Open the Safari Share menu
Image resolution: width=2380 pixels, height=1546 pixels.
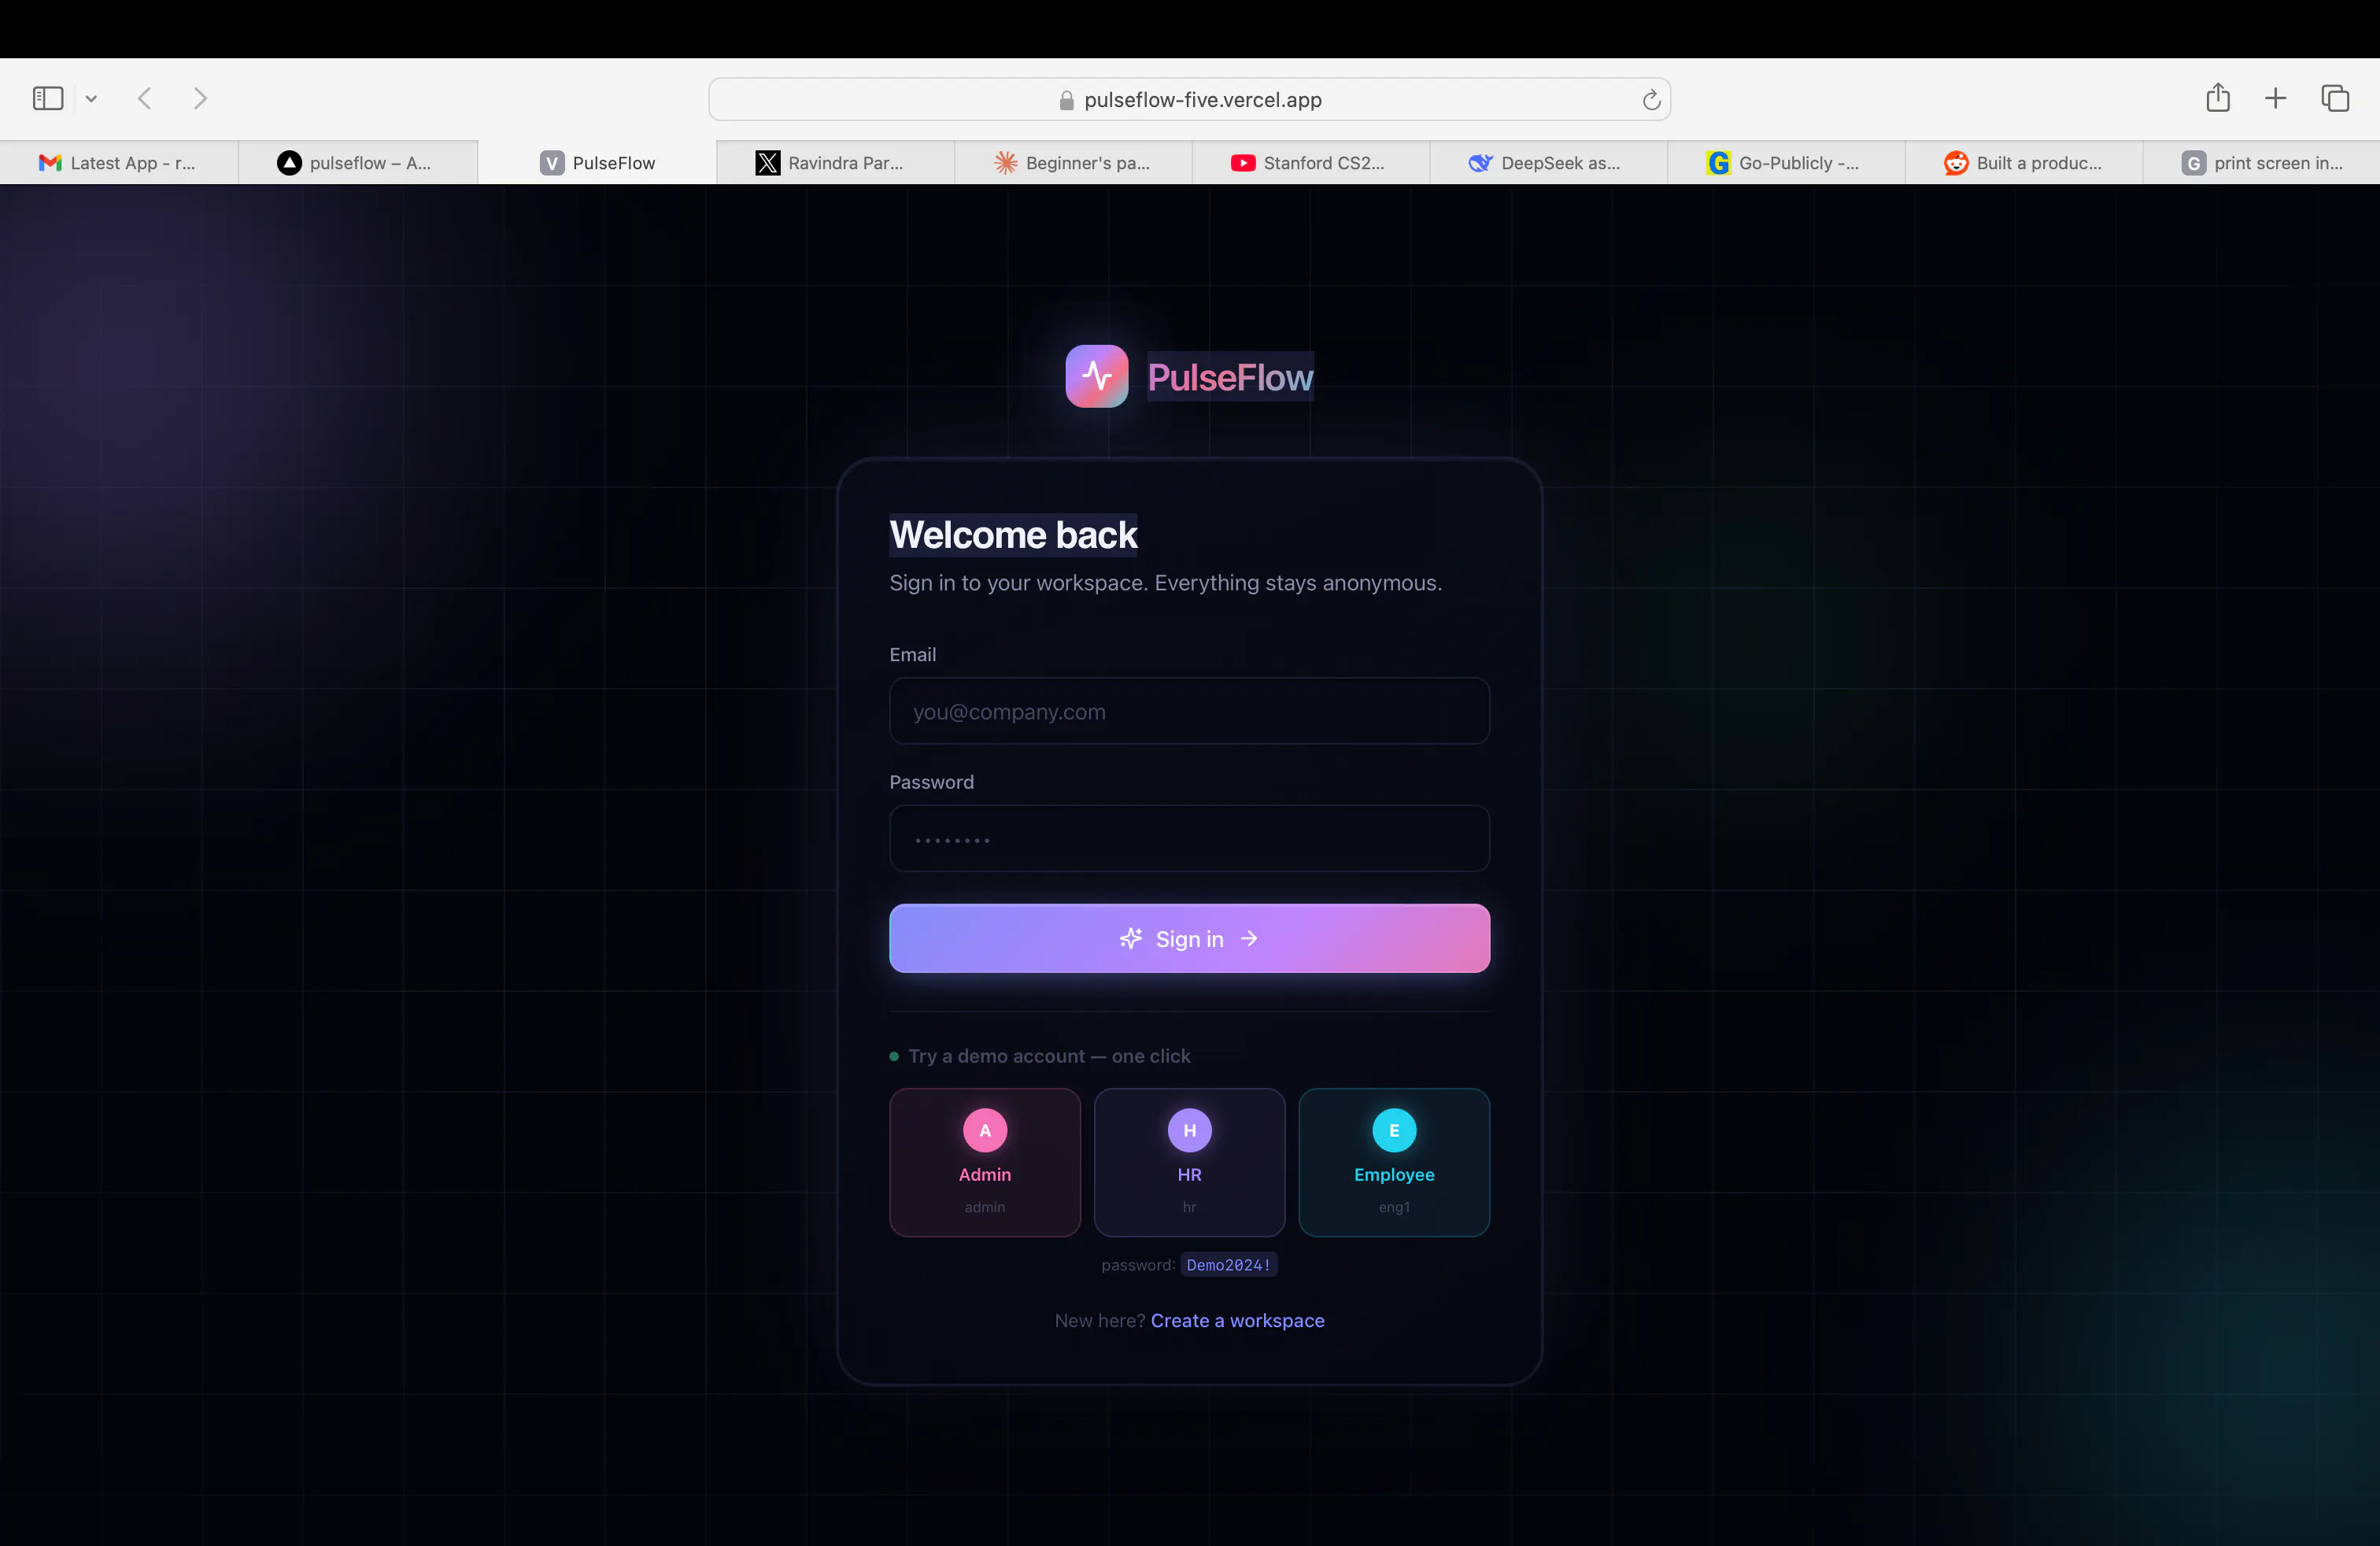(x=2218, y=97)
